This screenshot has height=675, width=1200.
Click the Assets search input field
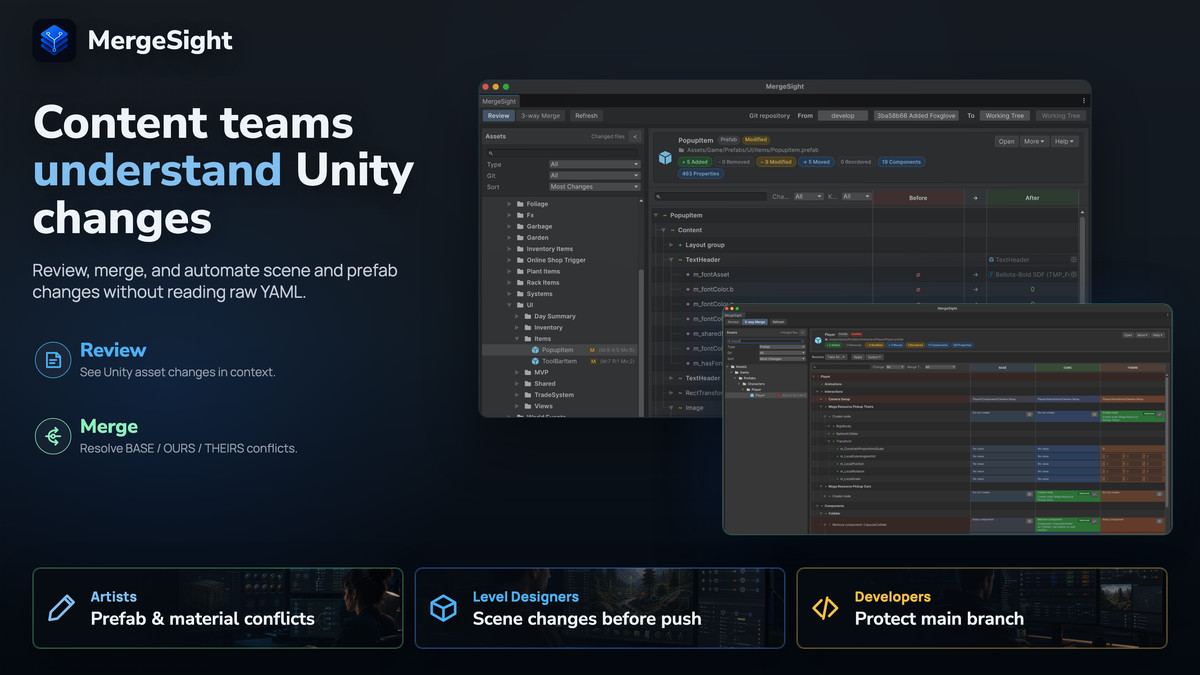[563, 153]
